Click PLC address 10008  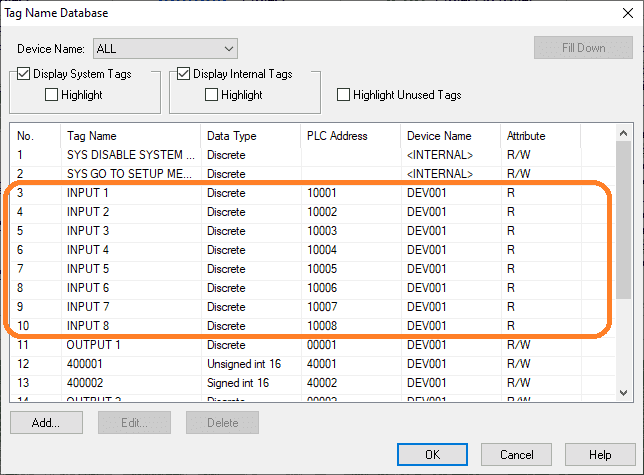point(322,326)
